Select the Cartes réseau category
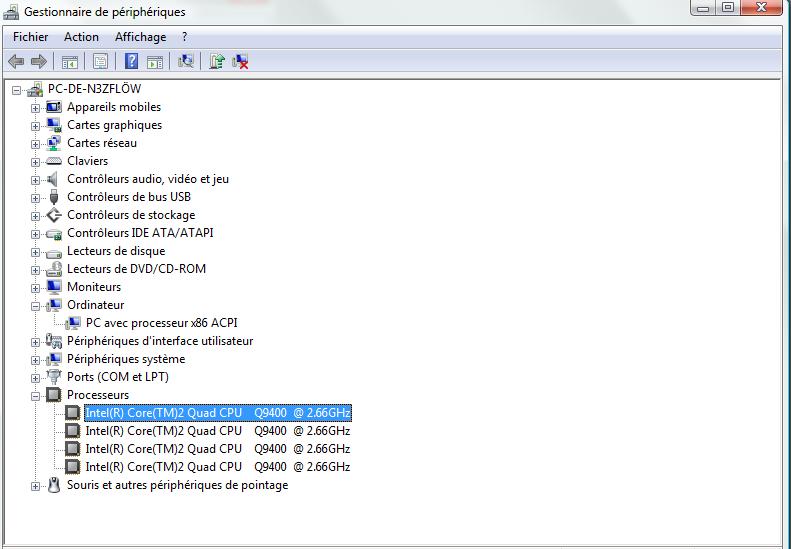The image size is (791, 549). (x=102, y=143)
